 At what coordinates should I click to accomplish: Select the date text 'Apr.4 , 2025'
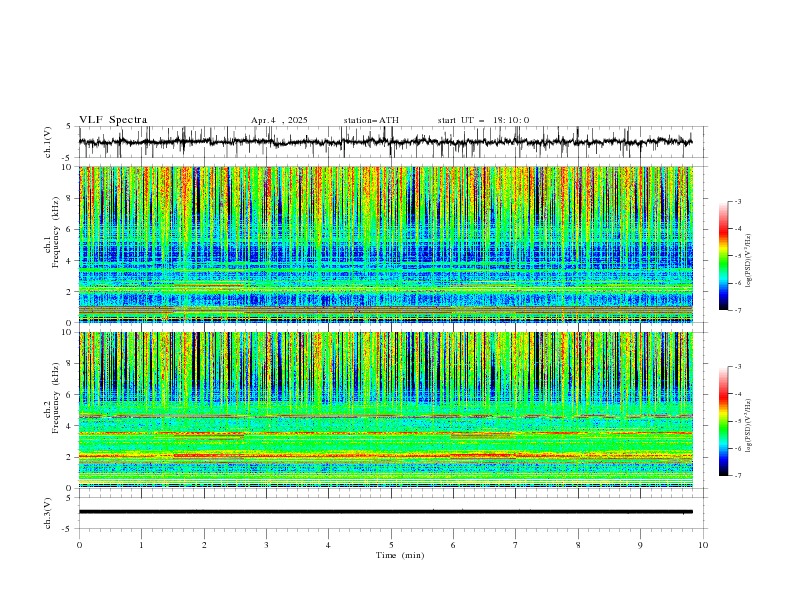tap(279, 120)
